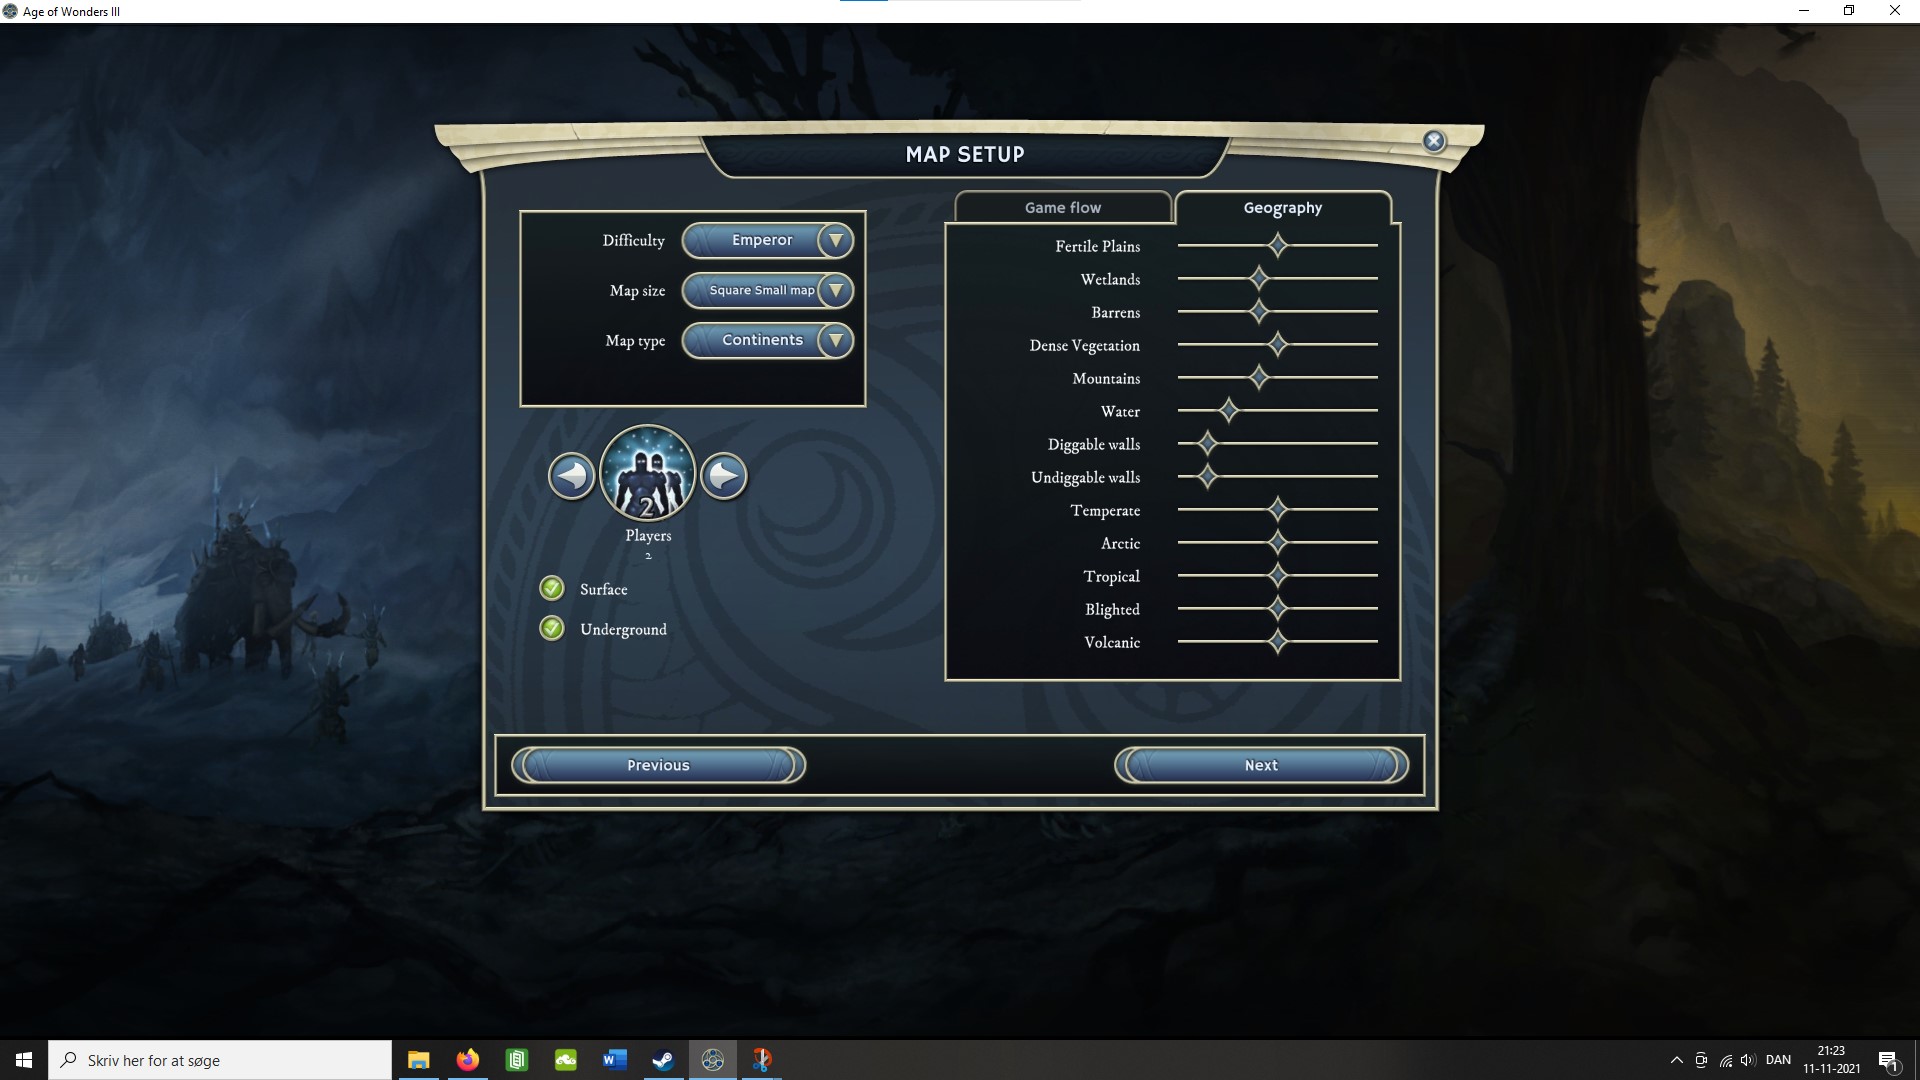Proceed with the Next button
The width and height of the screenshot is (1920, 1080).
tap(1261, 765)
